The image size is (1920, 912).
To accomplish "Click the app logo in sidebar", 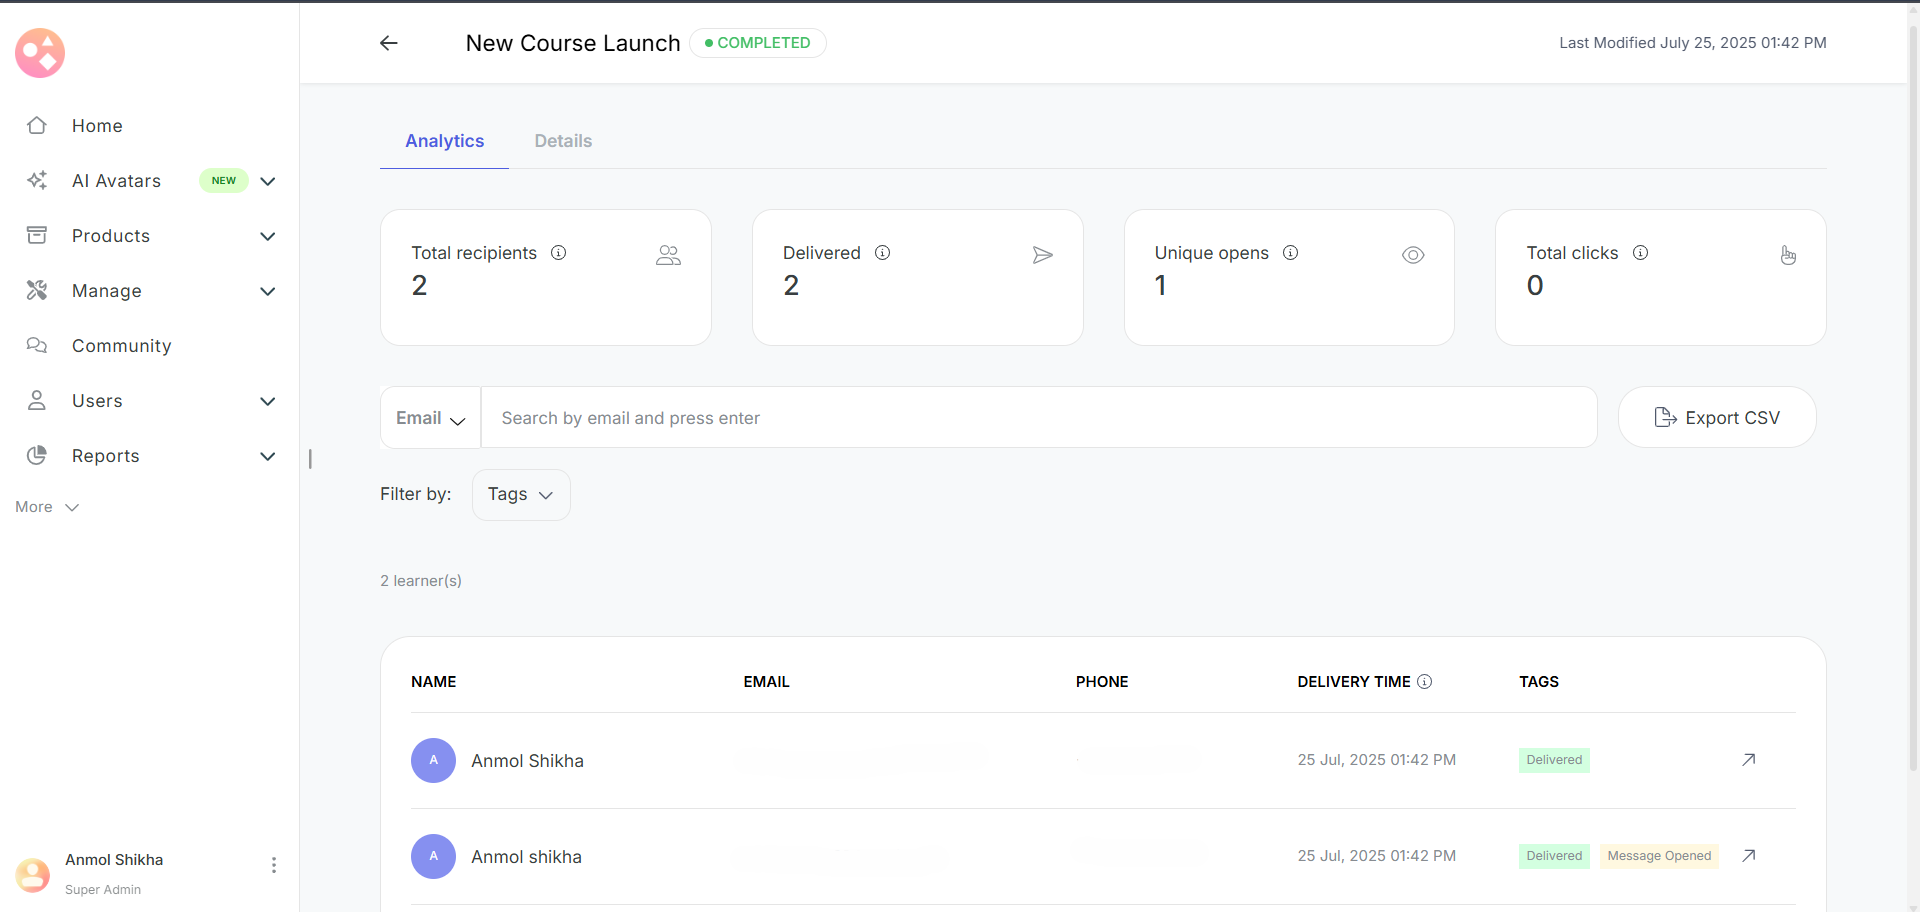I will (x=40, y=53).
